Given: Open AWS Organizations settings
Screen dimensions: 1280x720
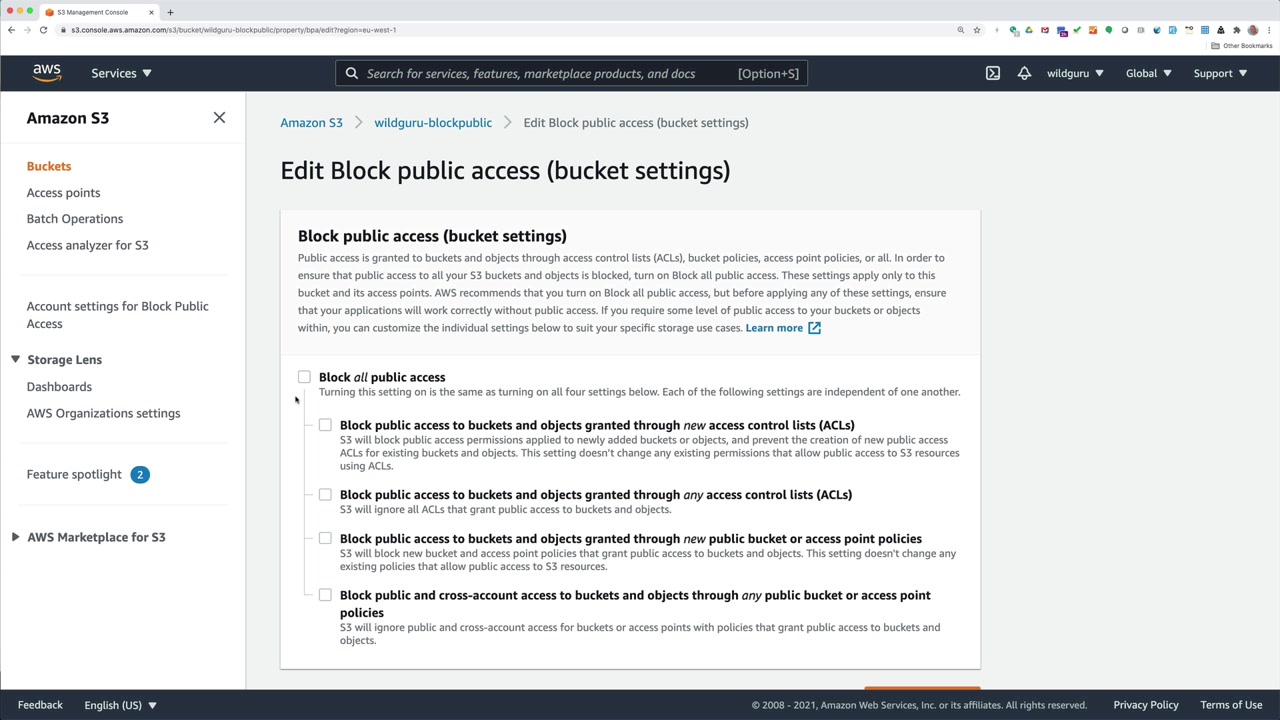Looking at the screenshot, I should (103, 413).
